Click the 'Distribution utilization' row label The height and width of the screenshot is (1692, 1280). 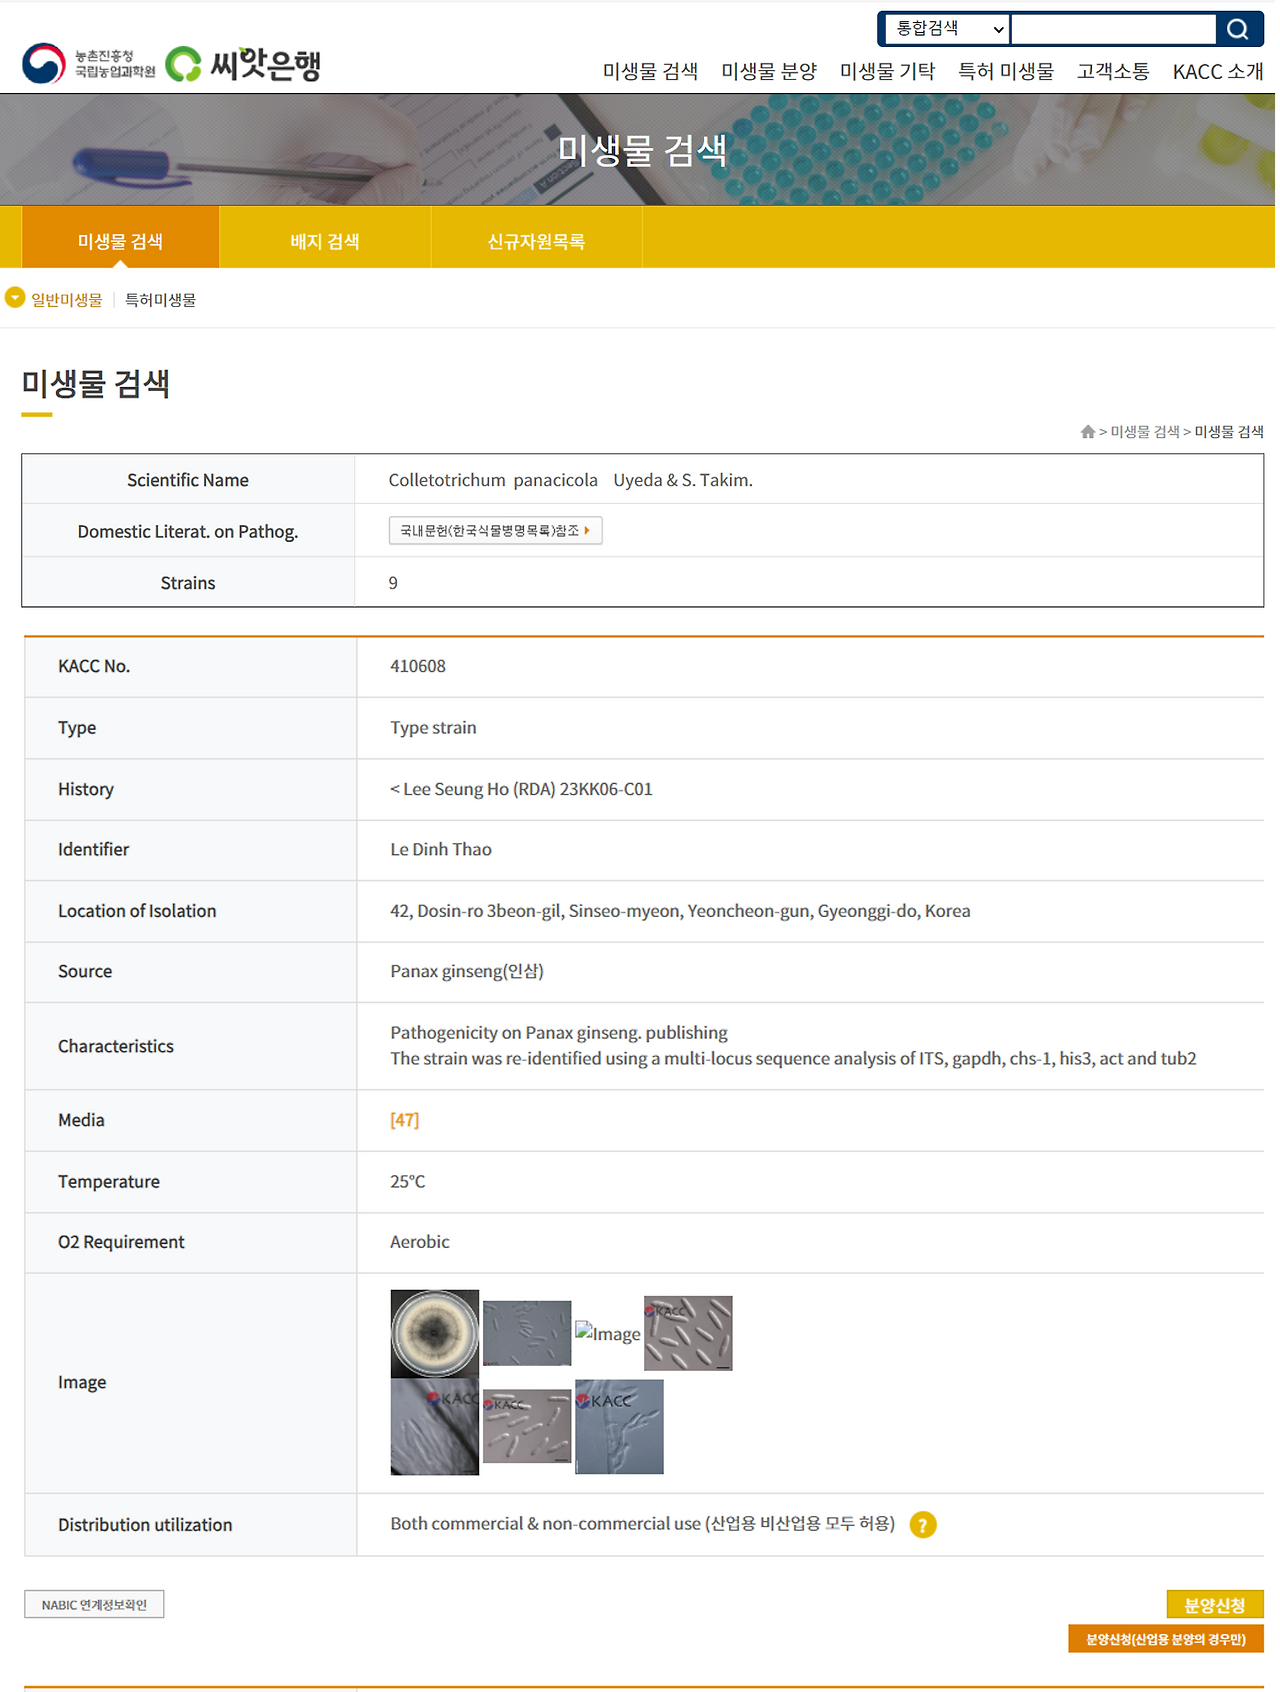click(x=145, y=1525)
